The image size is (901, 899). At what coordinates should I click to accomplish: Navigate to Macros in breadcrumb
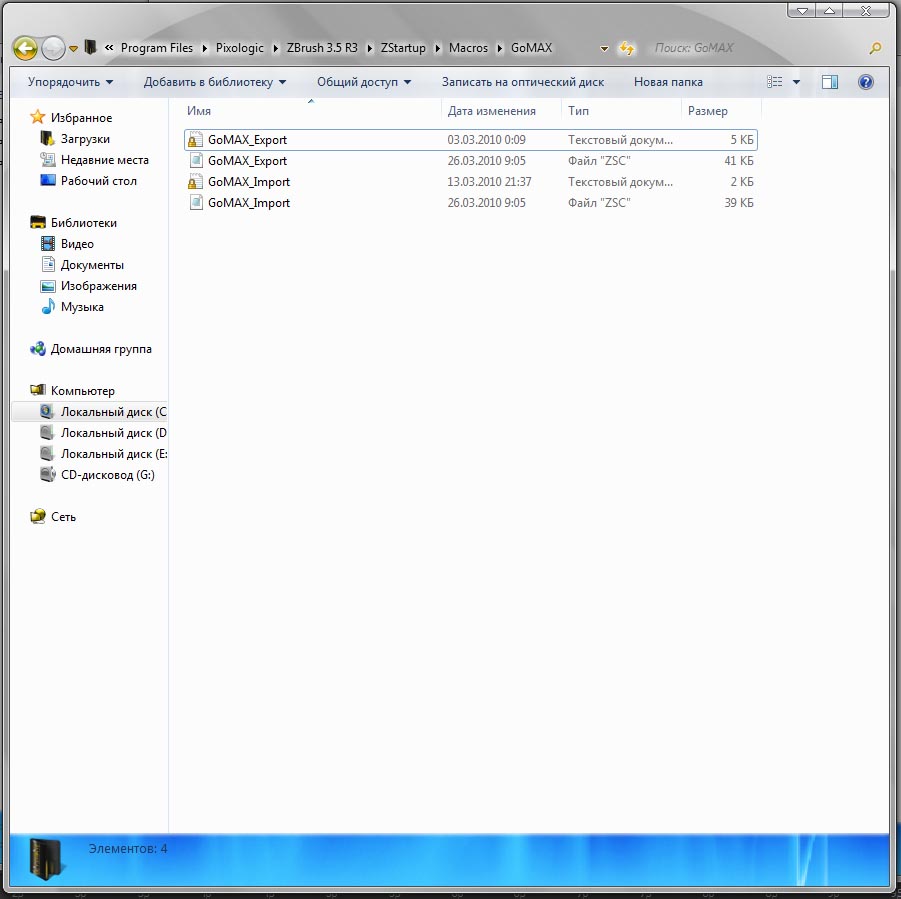pos(468,48)
